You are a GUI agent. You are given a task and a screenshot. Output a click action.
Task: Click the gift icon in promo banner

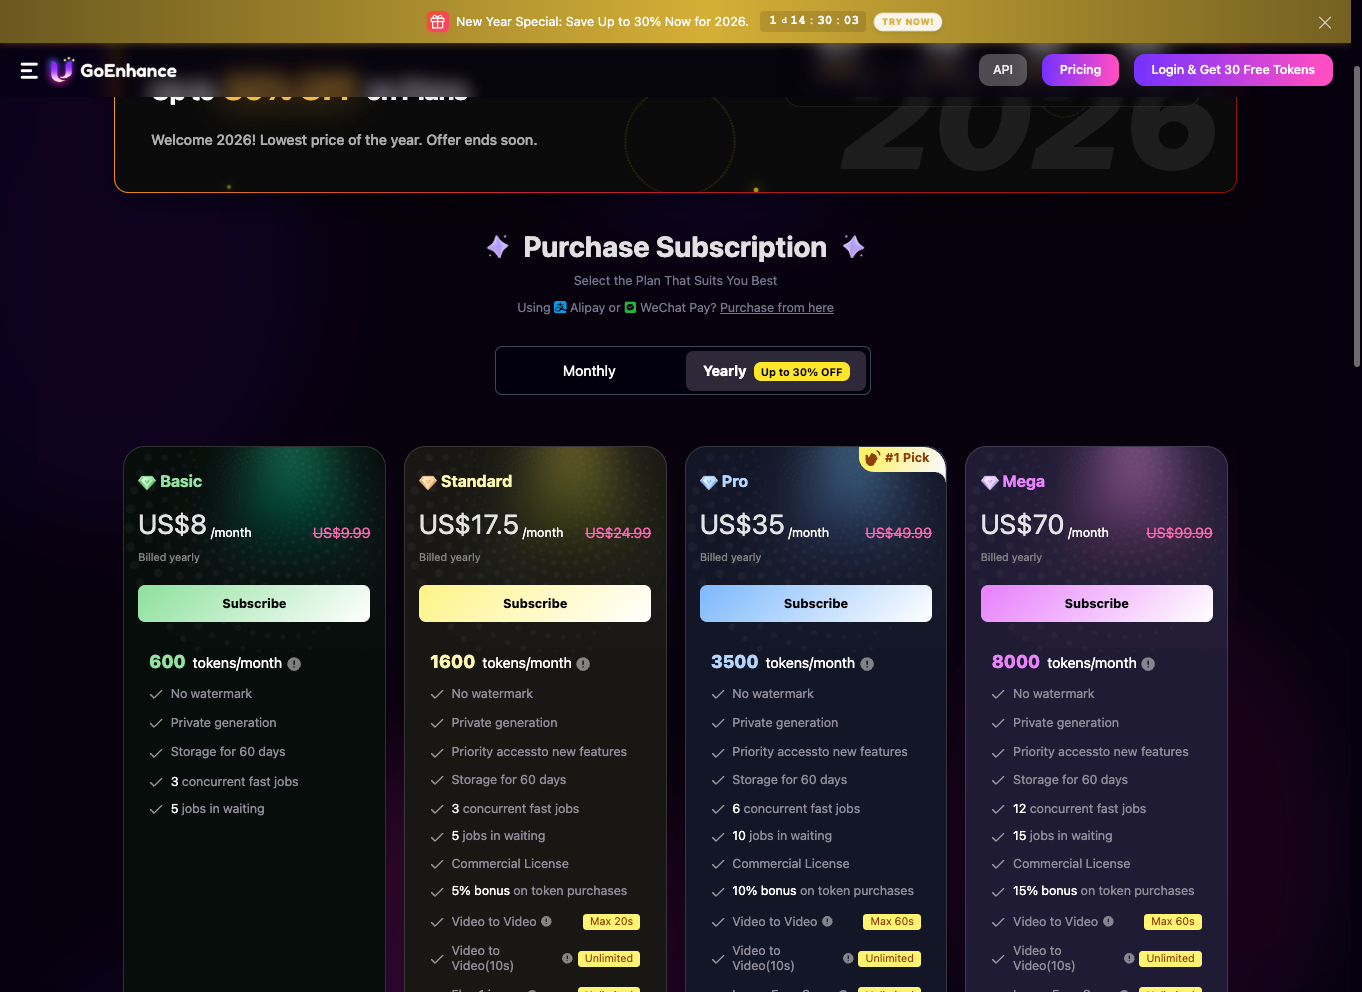click(x=438, y=21)
